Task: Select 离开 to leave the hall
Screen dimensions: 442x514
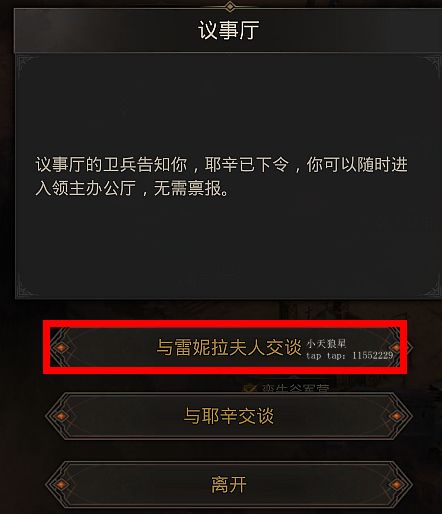Action: point(229,484)
